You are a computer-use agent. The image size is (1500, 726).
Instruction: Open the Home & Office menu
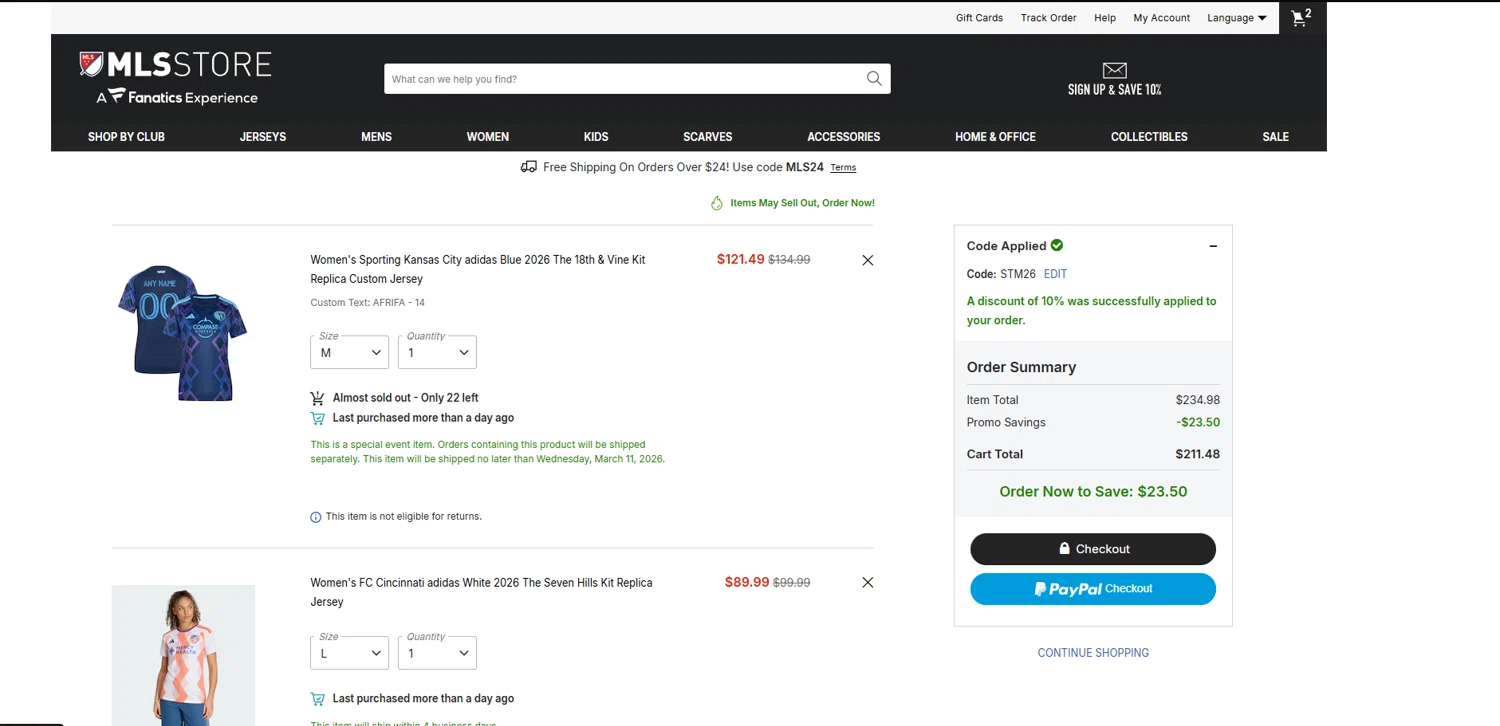[x=995, y=137]
